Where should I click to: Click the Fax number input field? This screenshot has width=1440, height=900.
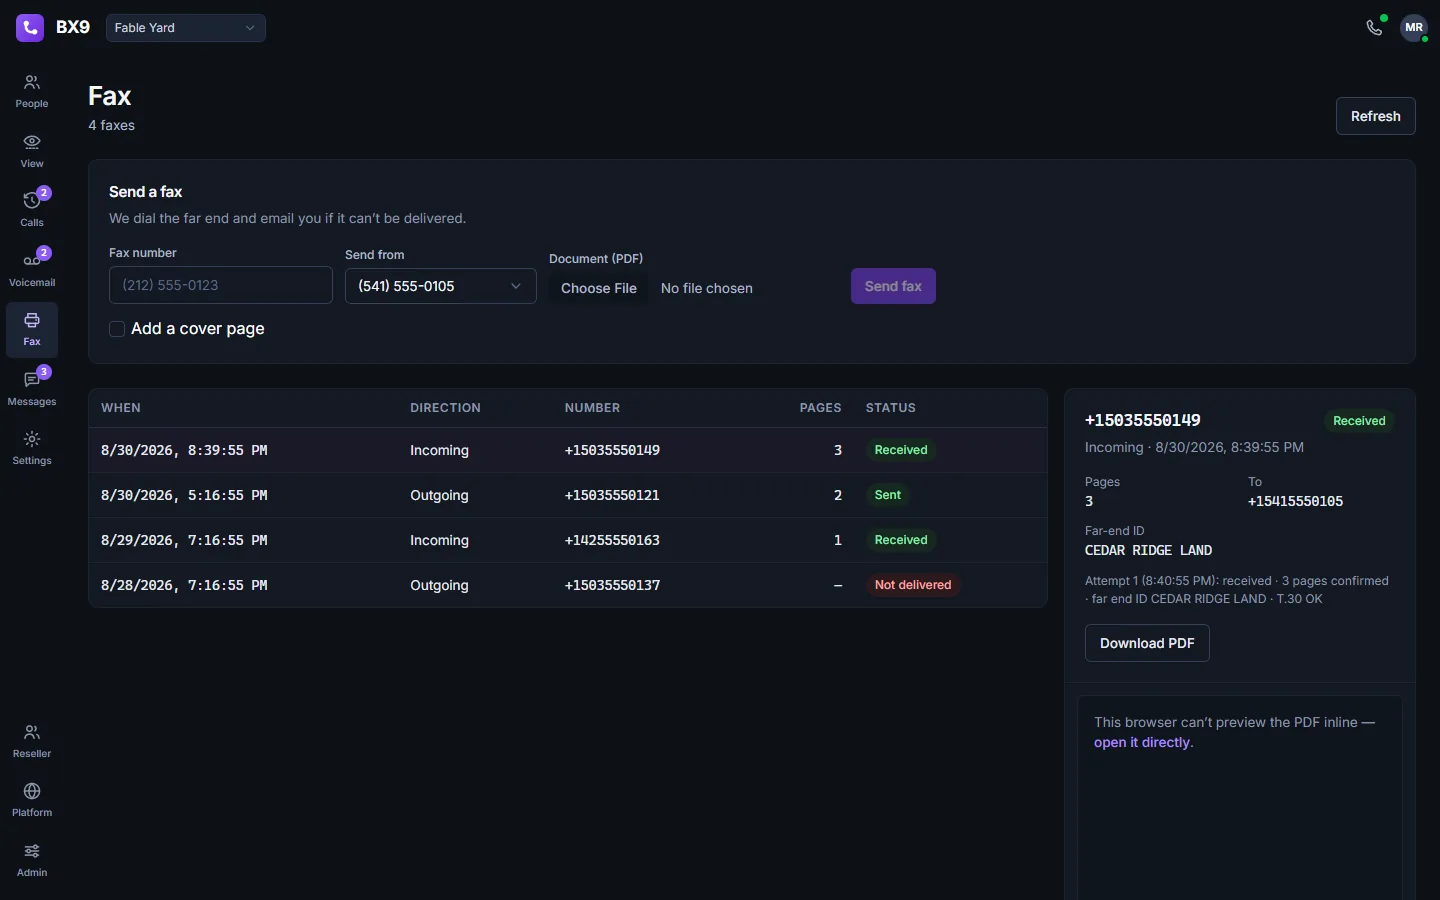[x=221, y=285]
